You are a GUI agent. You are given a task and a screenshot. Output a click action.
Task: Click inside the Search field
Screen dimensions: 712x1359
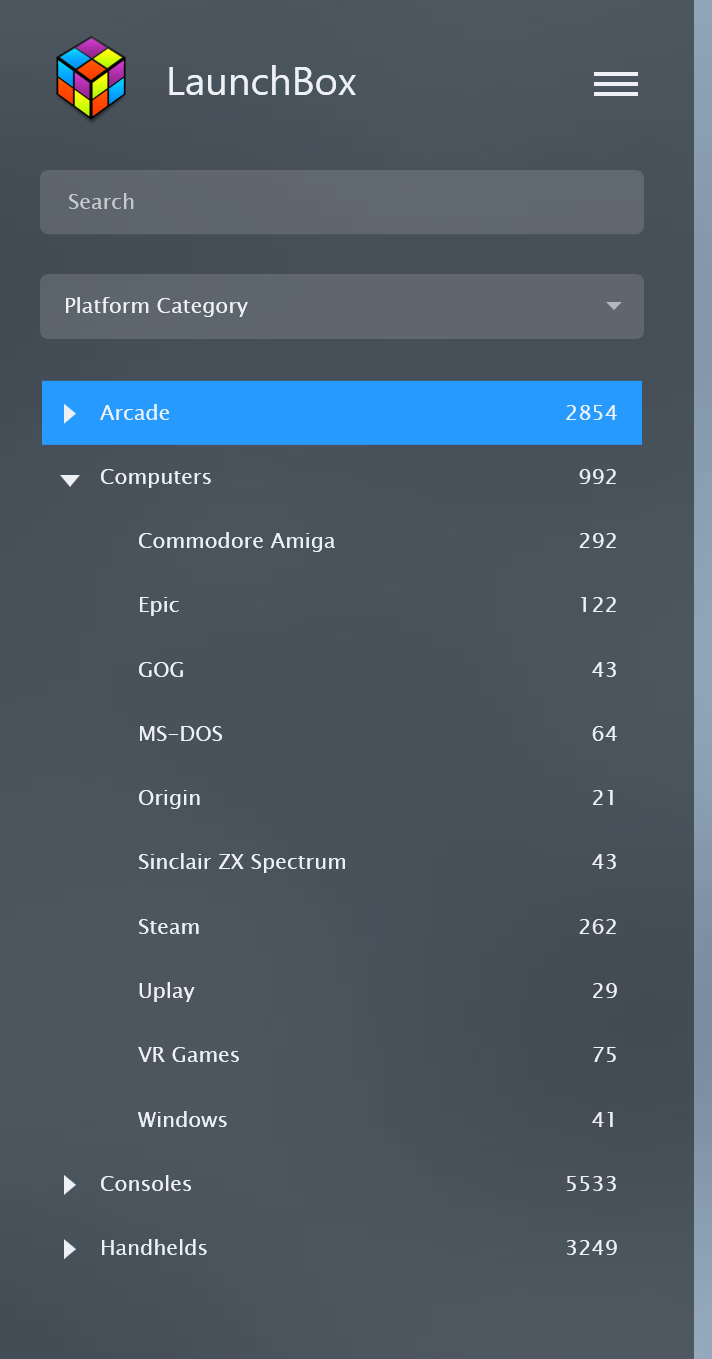[x=342, y=202]
